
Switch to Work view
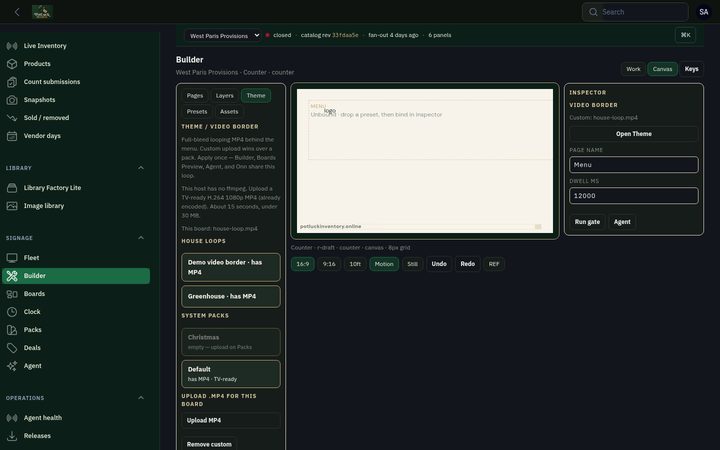[633, 69]
